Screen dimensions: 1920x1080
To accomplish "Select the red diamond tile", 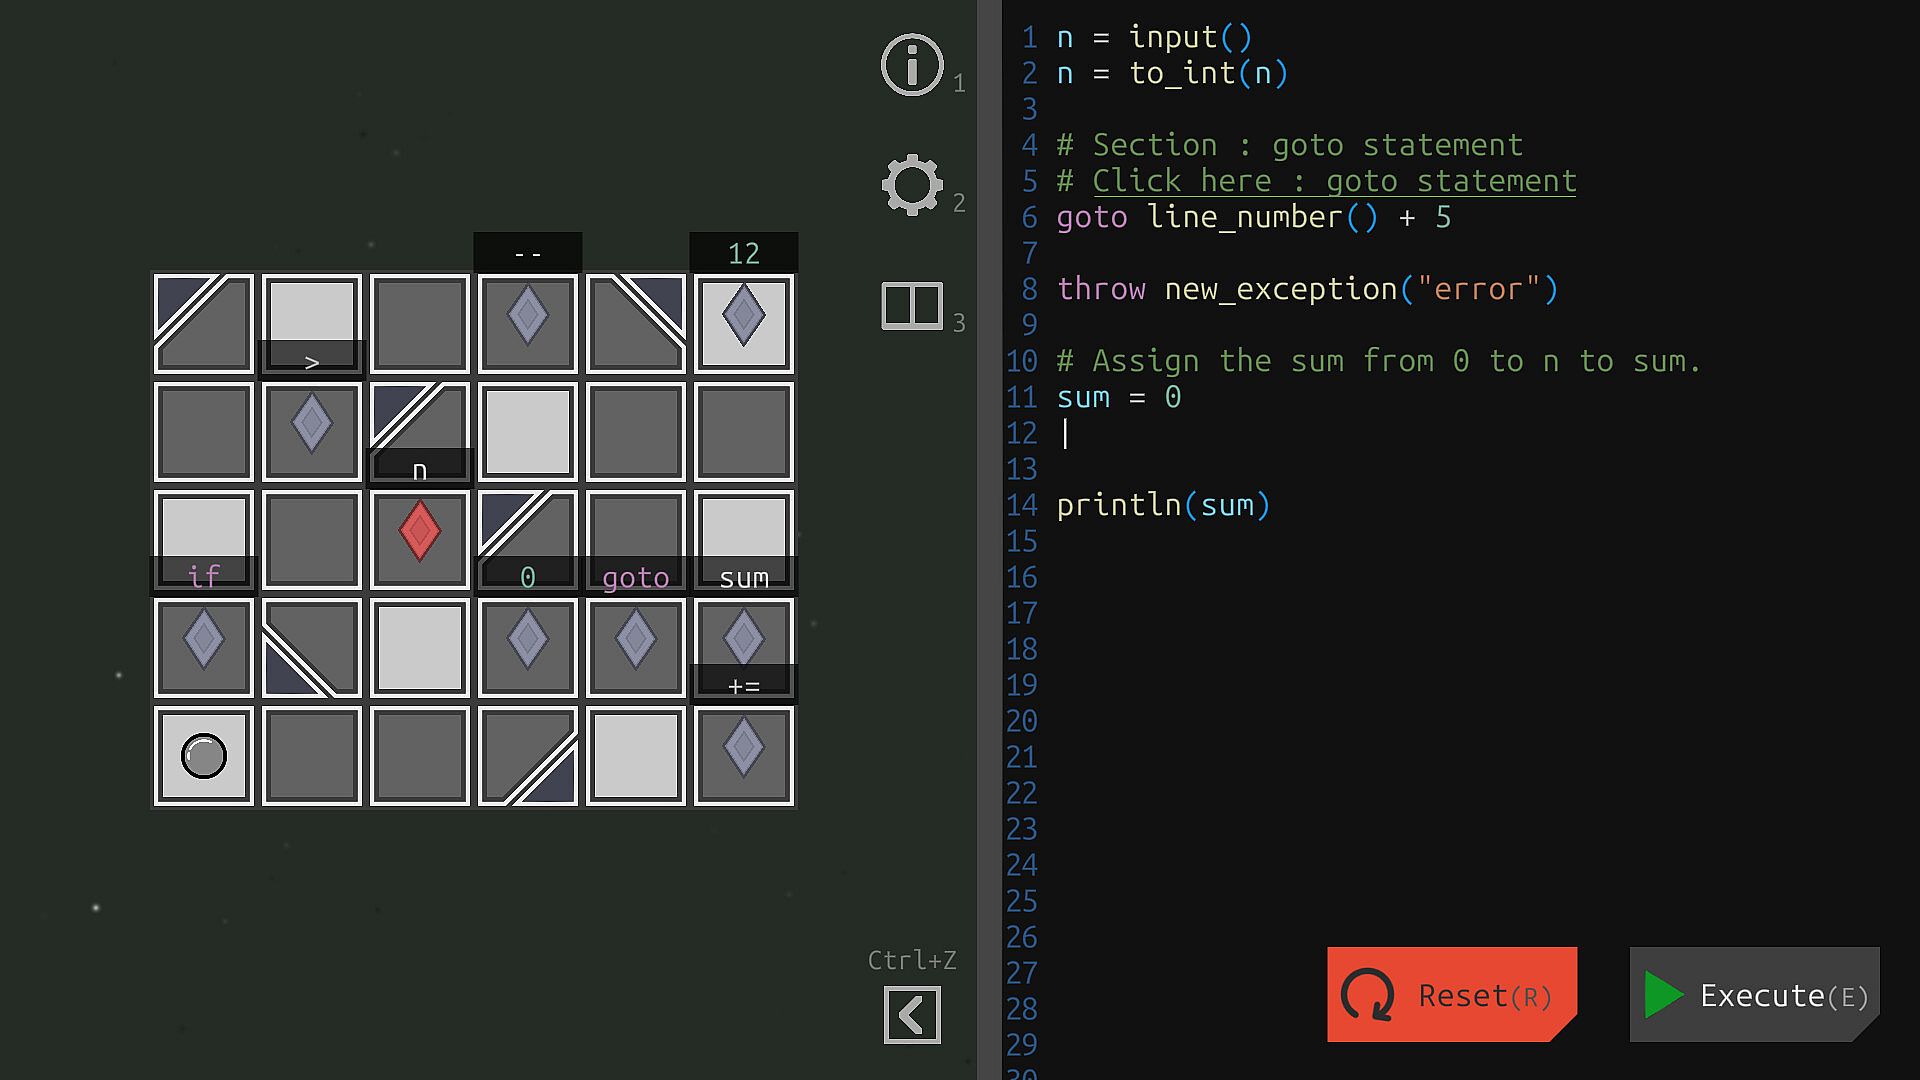I will [x=419, y=531].
